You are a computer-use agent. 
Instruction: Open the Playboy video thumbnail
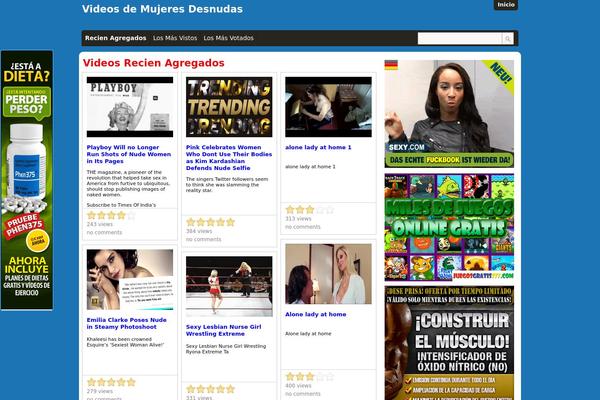130,107
